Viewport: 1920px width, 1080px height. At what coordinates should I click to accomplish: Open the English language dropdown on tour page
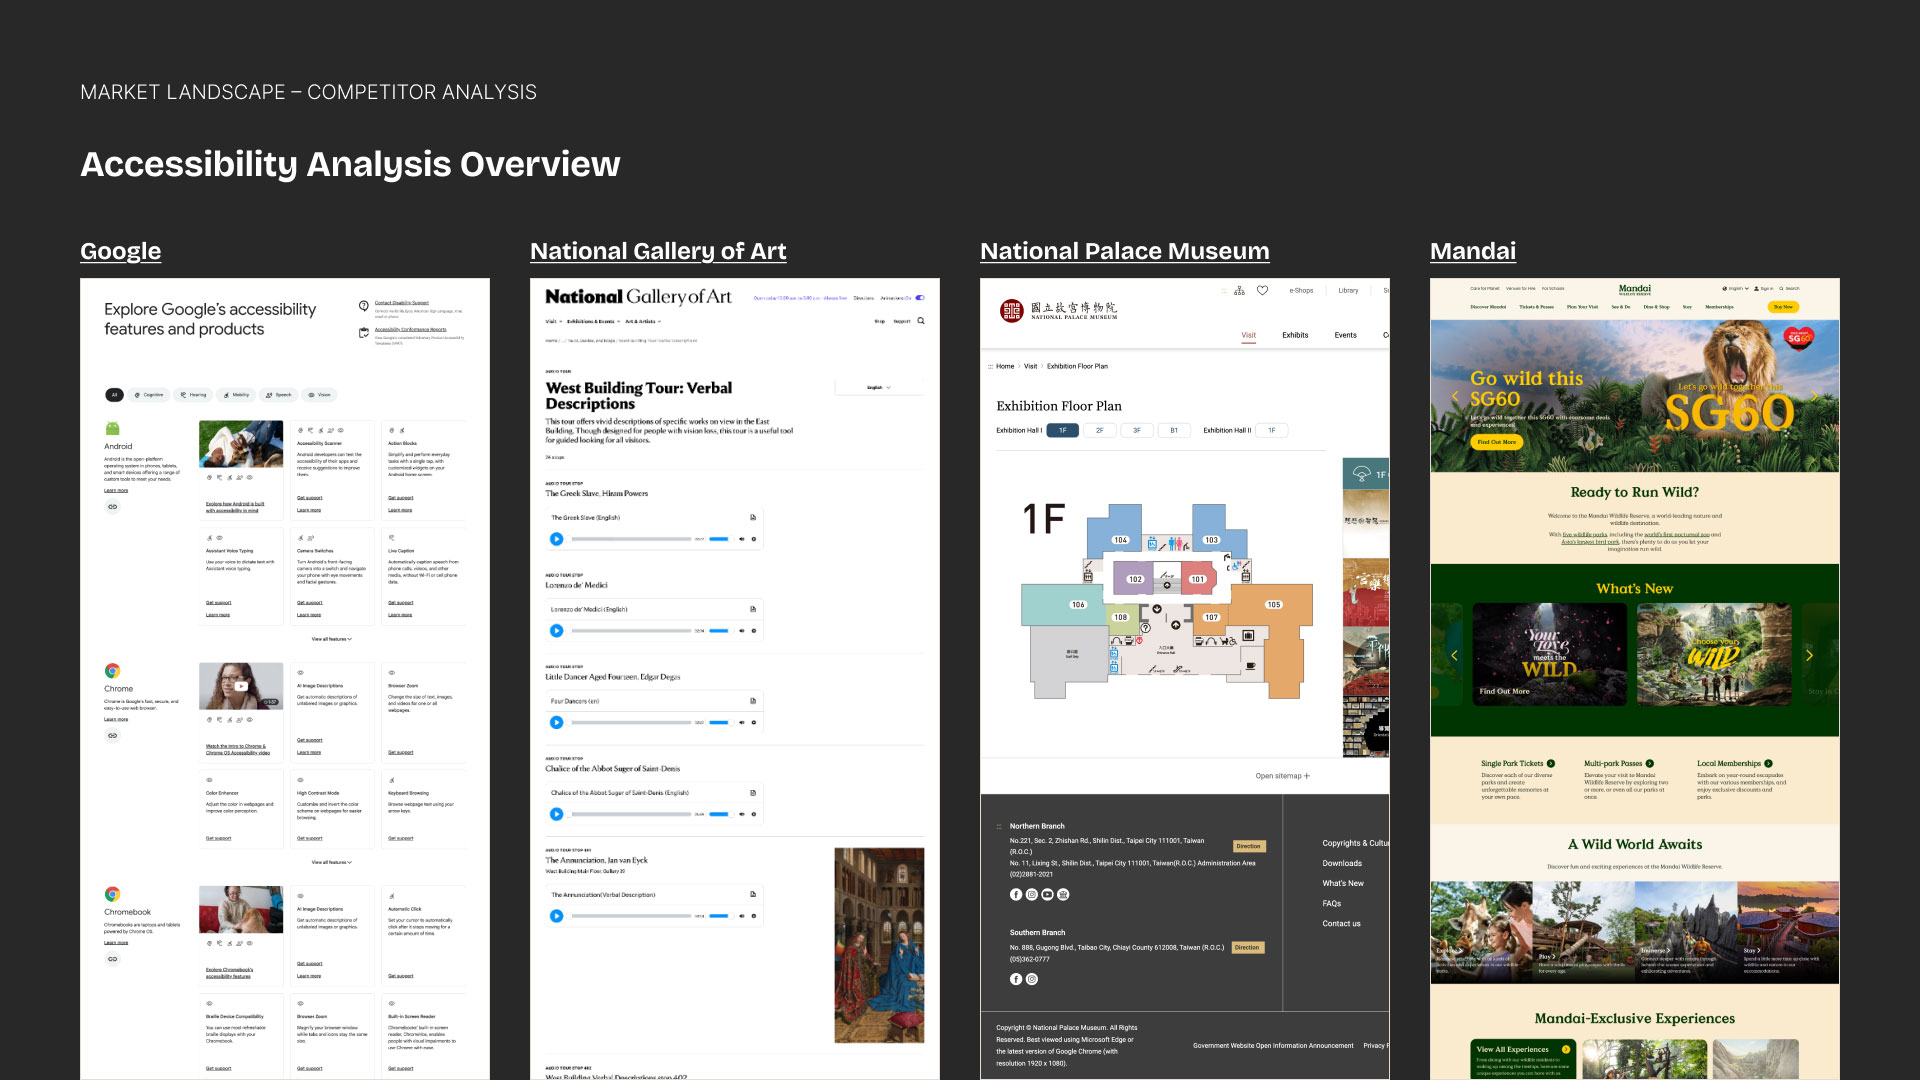[x=878, y=387]
